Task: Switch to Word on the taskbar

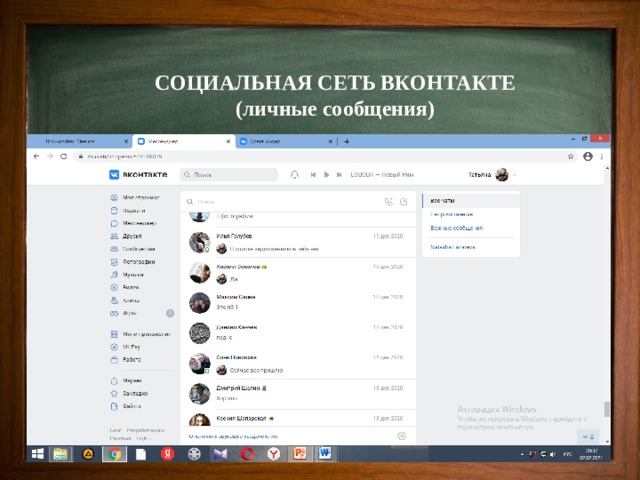Action: (x=325, y=454)
